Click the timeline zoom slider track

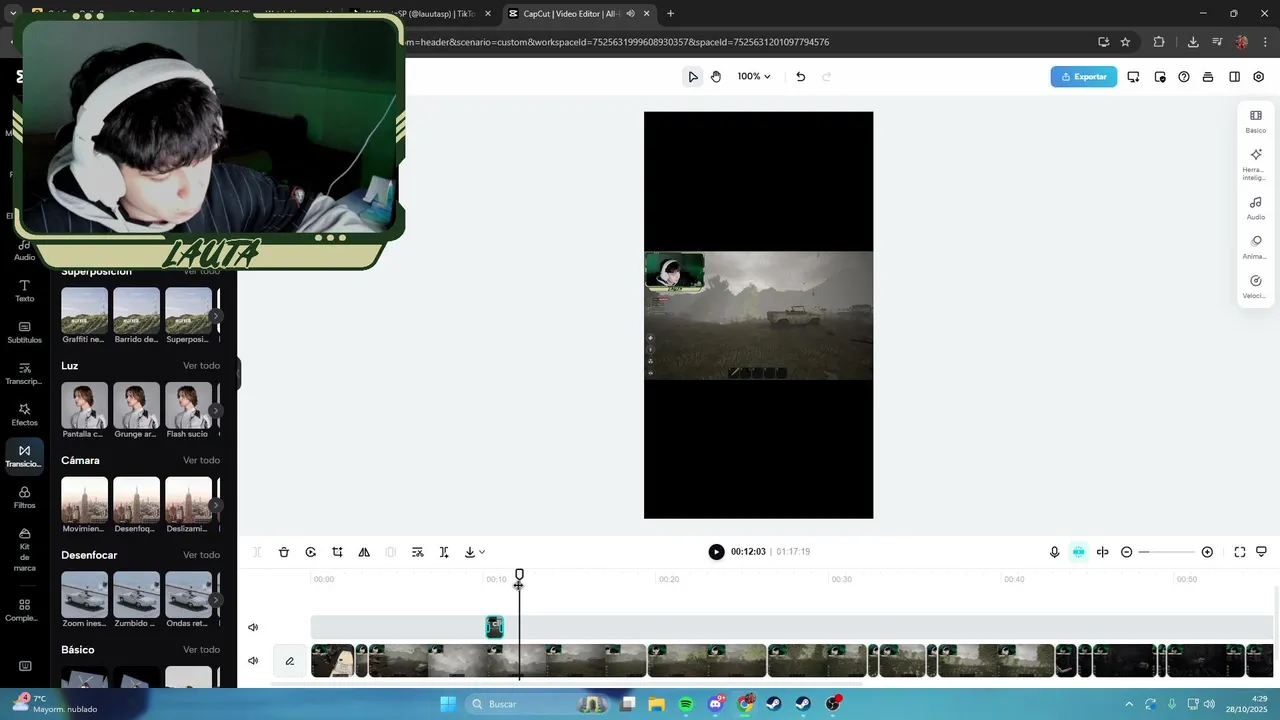pos(1166,552)
